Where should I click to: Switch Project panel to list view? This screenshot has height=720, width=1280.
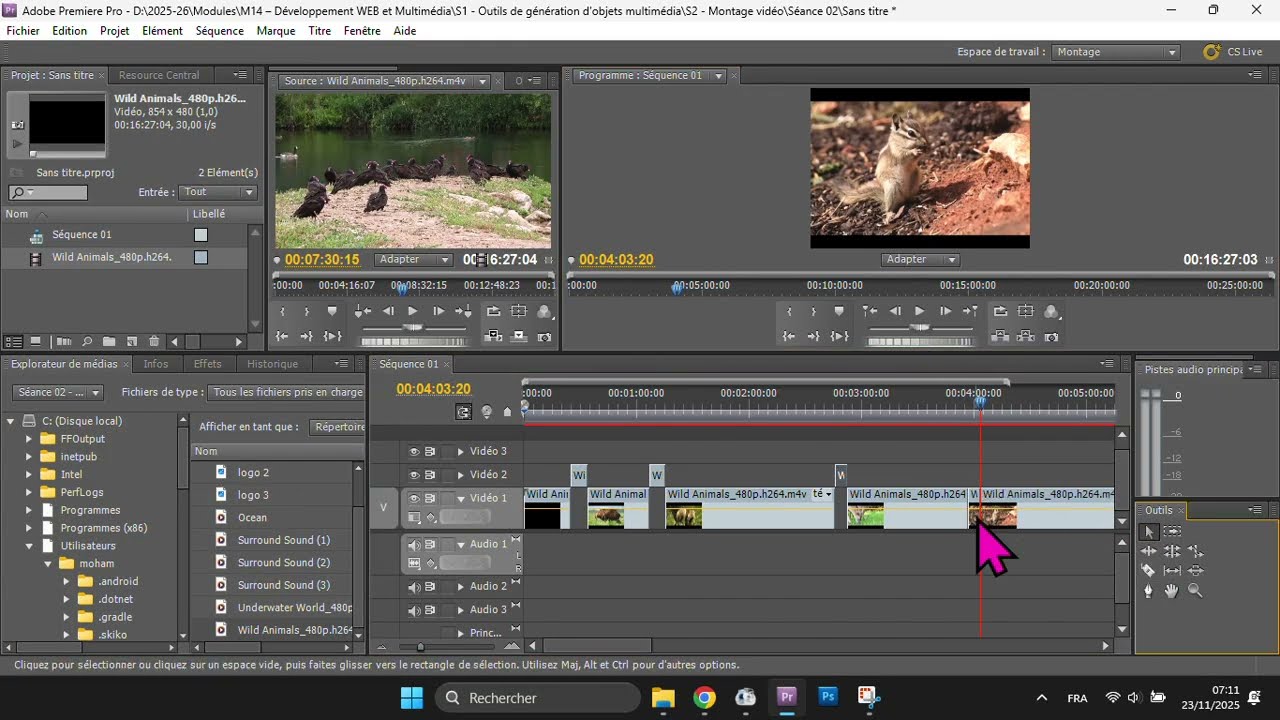(14, 342)
